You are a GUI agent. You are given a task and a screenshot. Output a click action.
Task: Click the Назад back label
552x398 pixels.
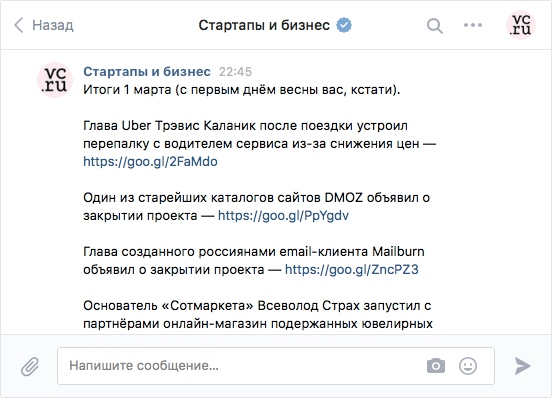pyautogui.click(x=53, y=25)
